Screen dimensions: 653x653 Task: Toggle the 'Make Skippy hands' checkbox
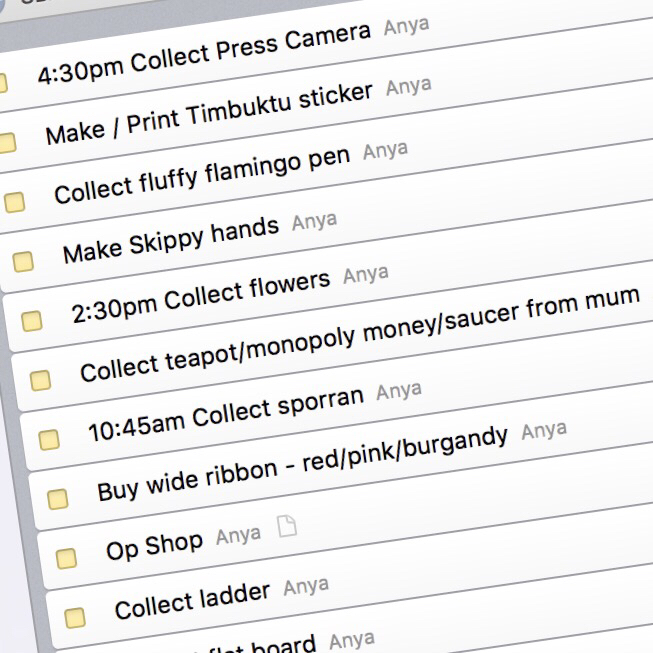23,262
